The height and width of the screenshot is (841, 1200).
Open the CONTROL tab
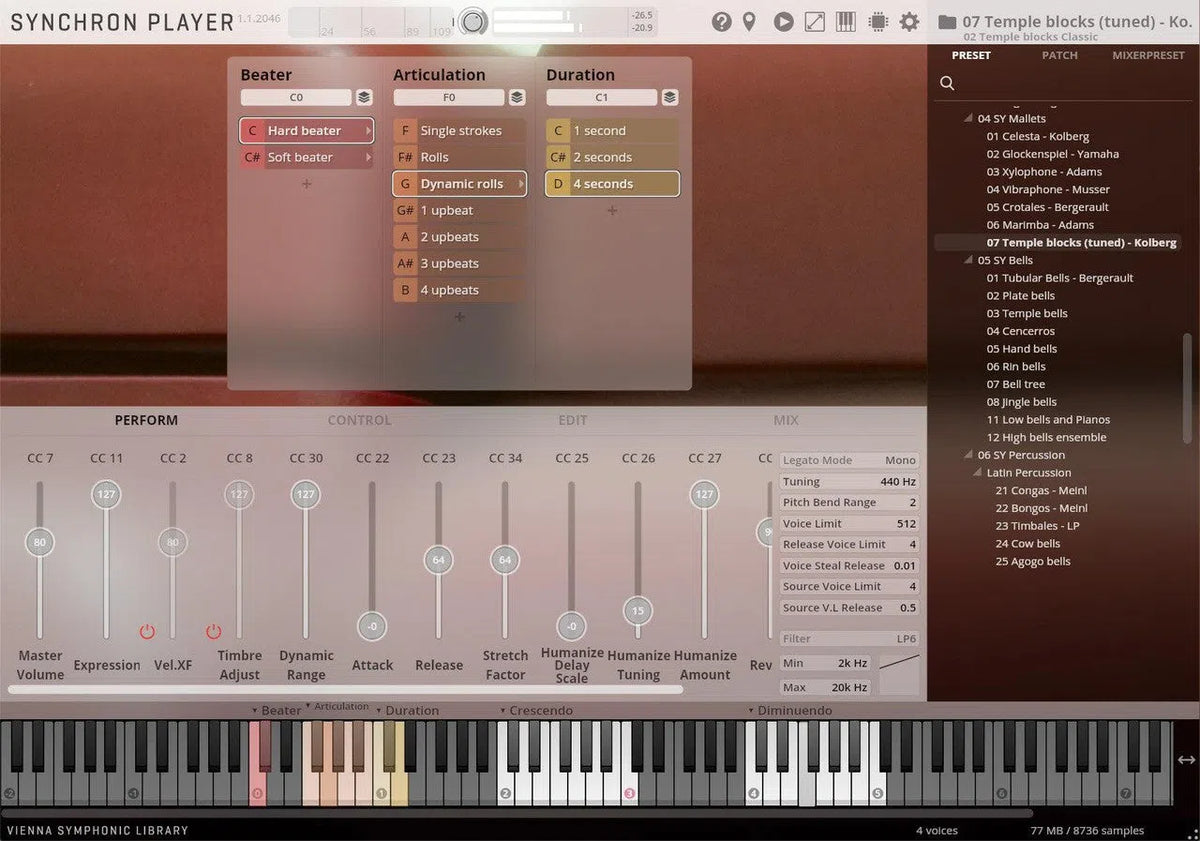pyautogui.click(x=359, y=421)
